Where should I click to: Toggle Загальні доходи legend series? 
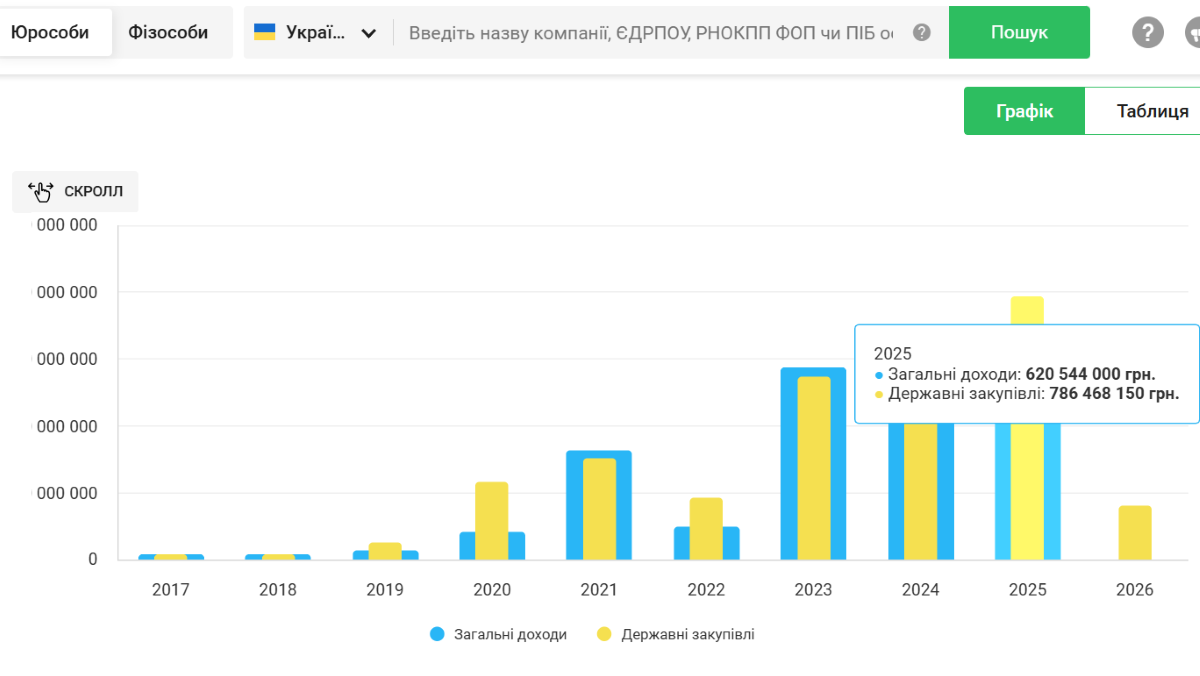click(498, 634)
